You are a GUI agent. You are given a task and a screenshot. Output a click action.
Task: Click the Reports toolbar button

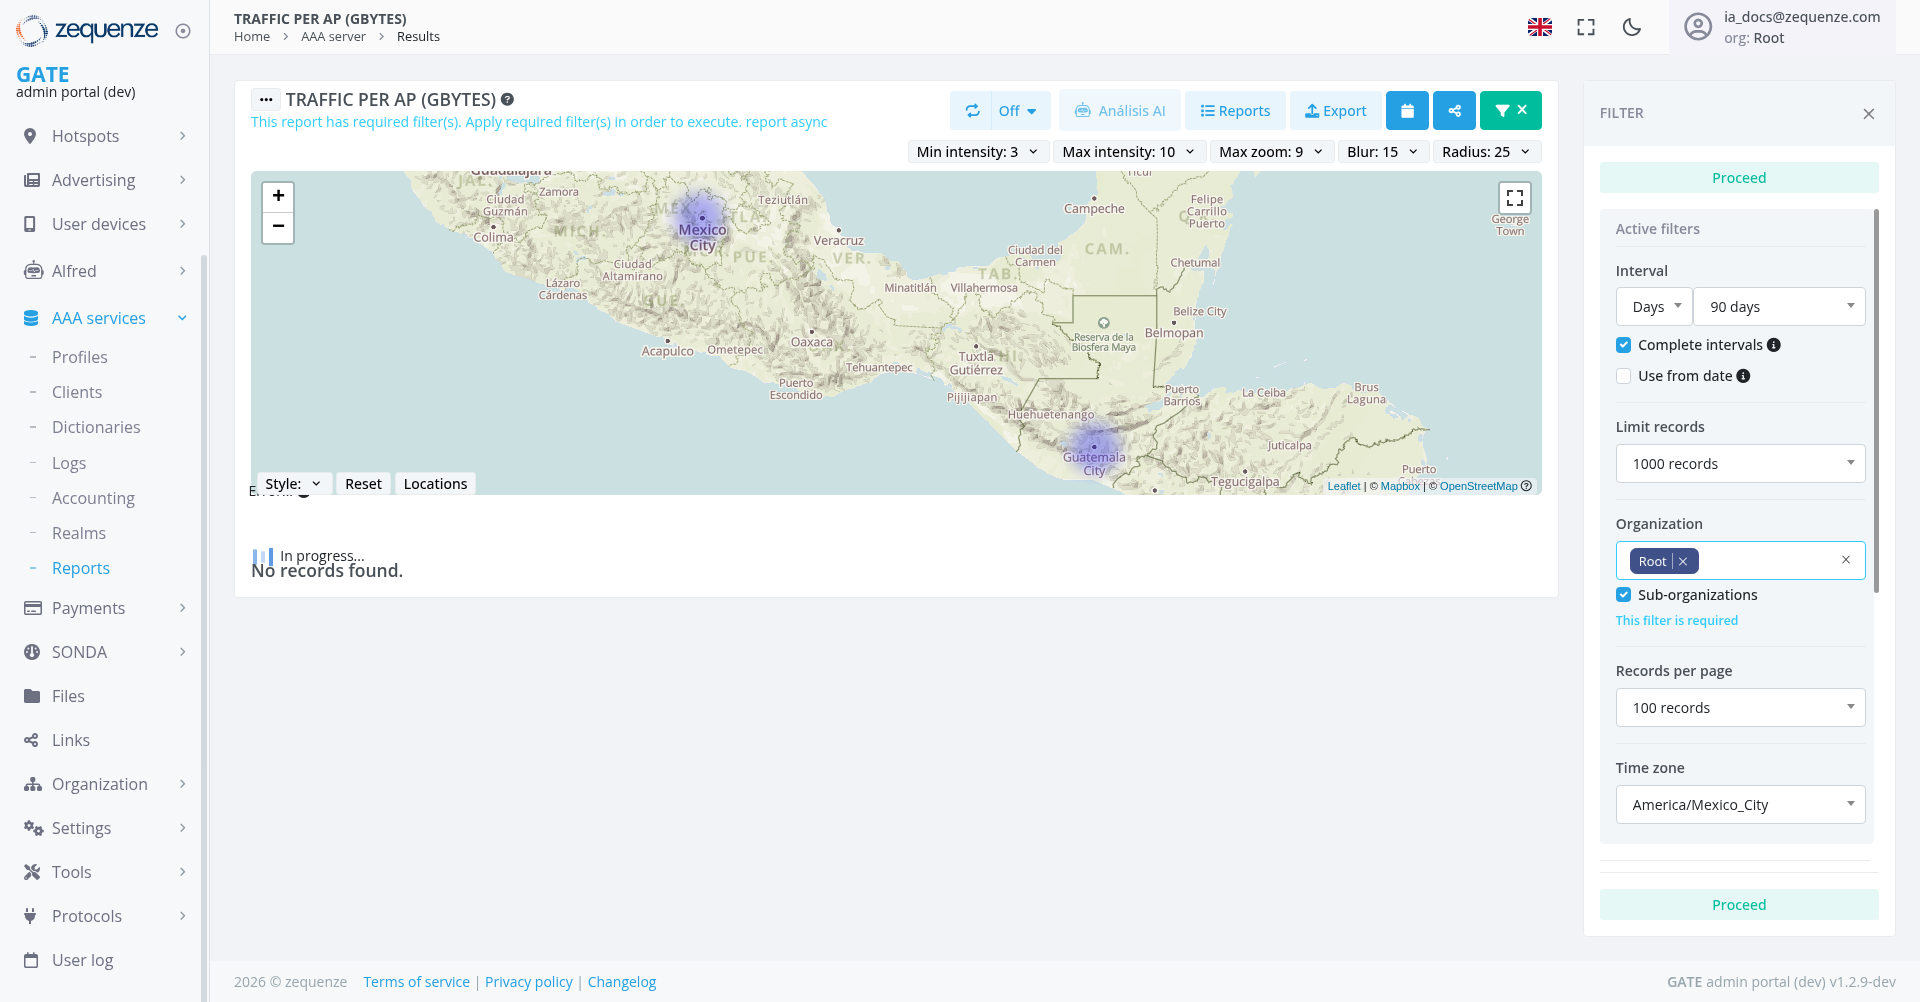1235,111
